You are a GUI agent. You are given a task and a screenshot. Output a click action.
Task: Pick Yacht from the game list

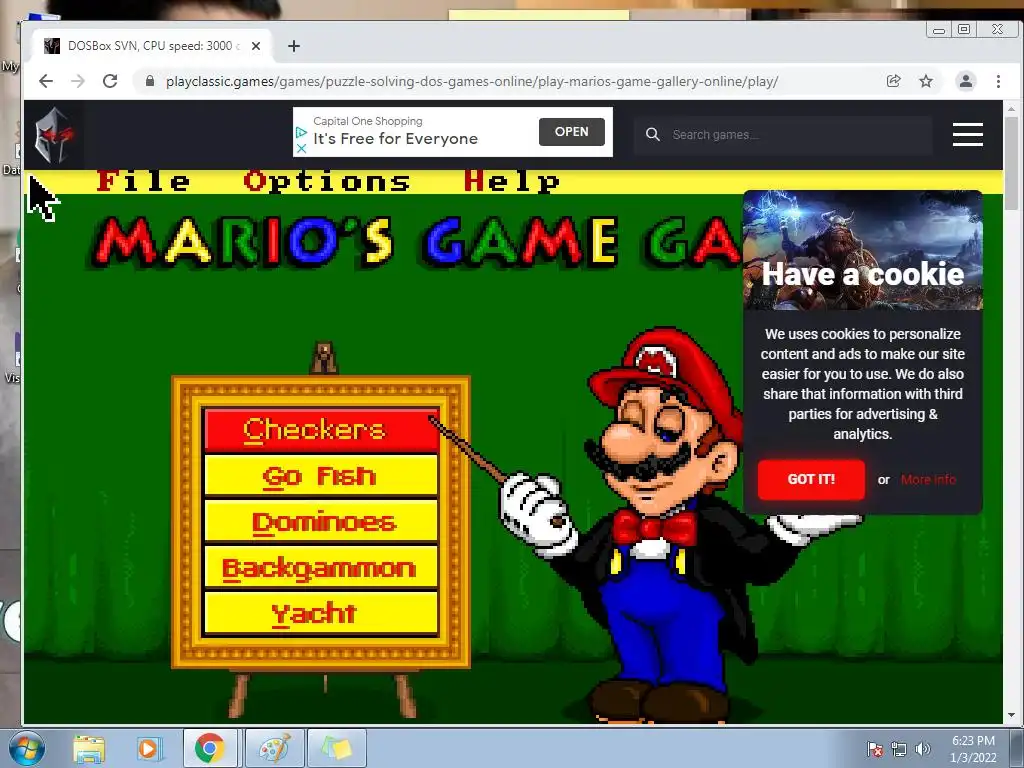tap(321, 613)
